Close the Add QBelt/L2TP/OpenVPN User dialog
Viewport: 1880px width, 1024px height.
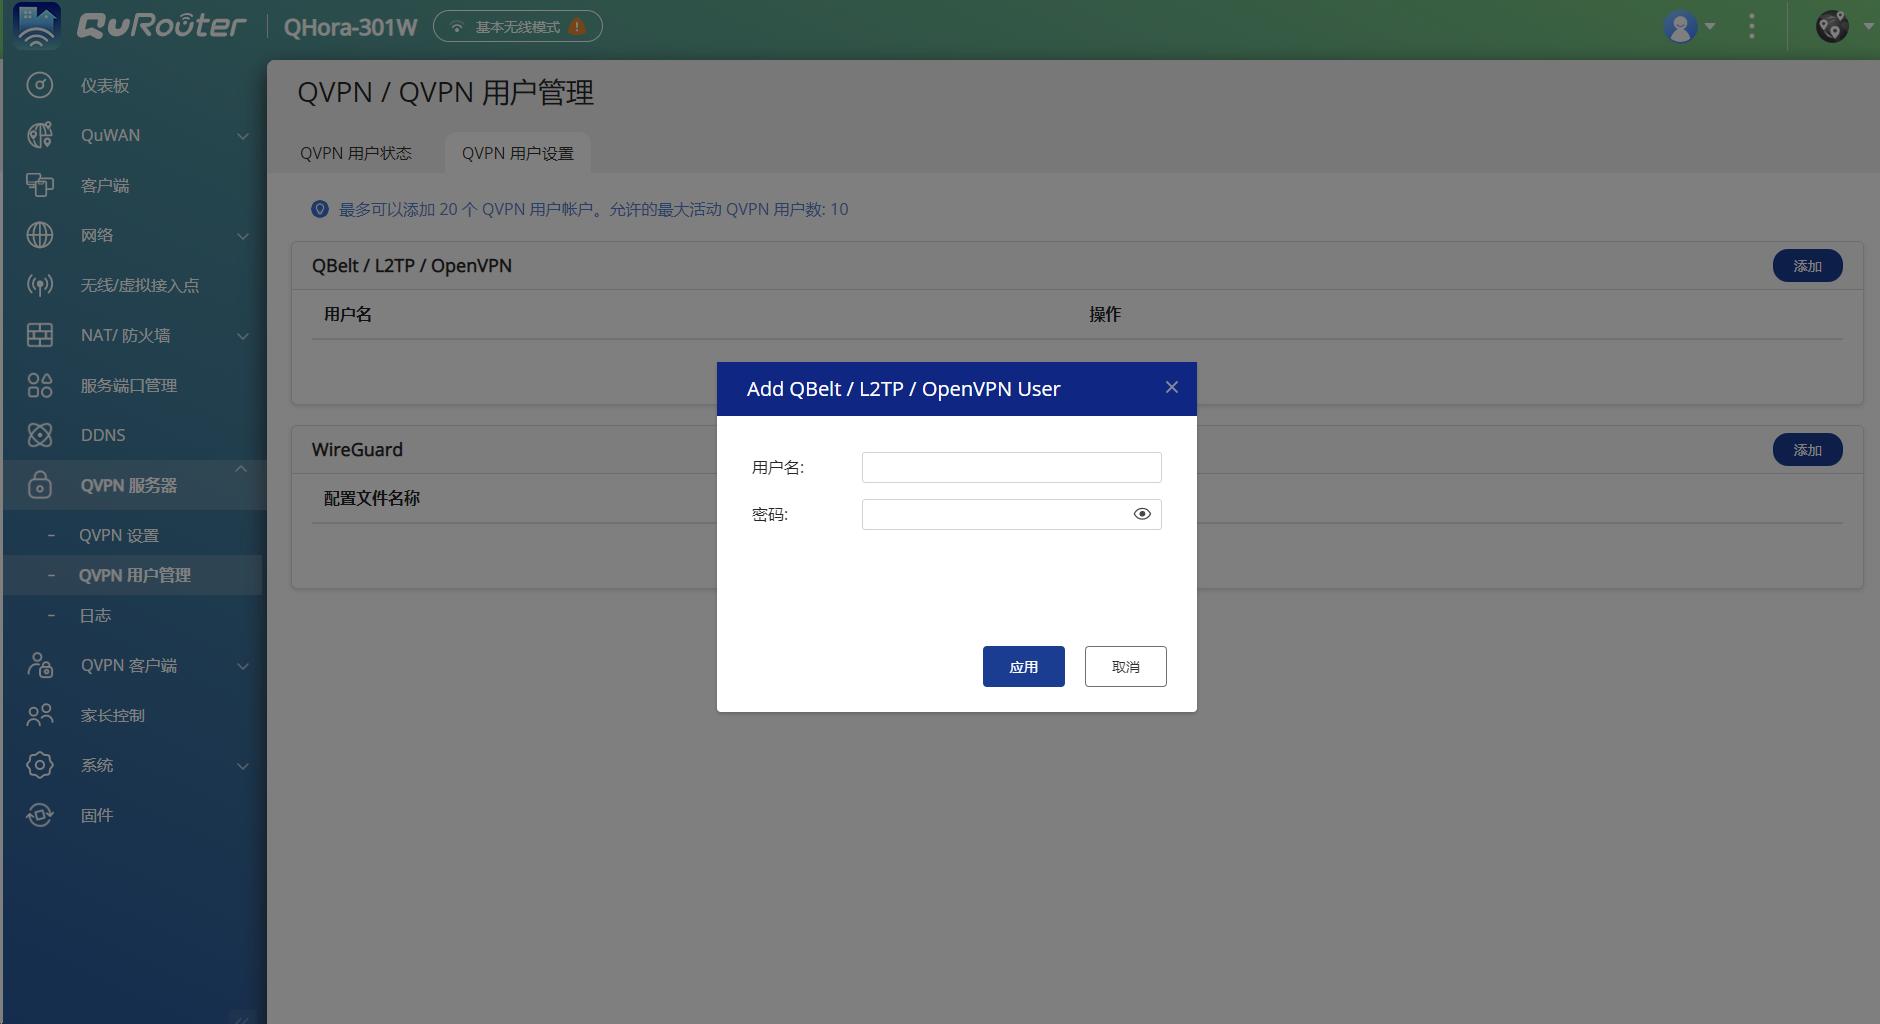(1171, 387)
